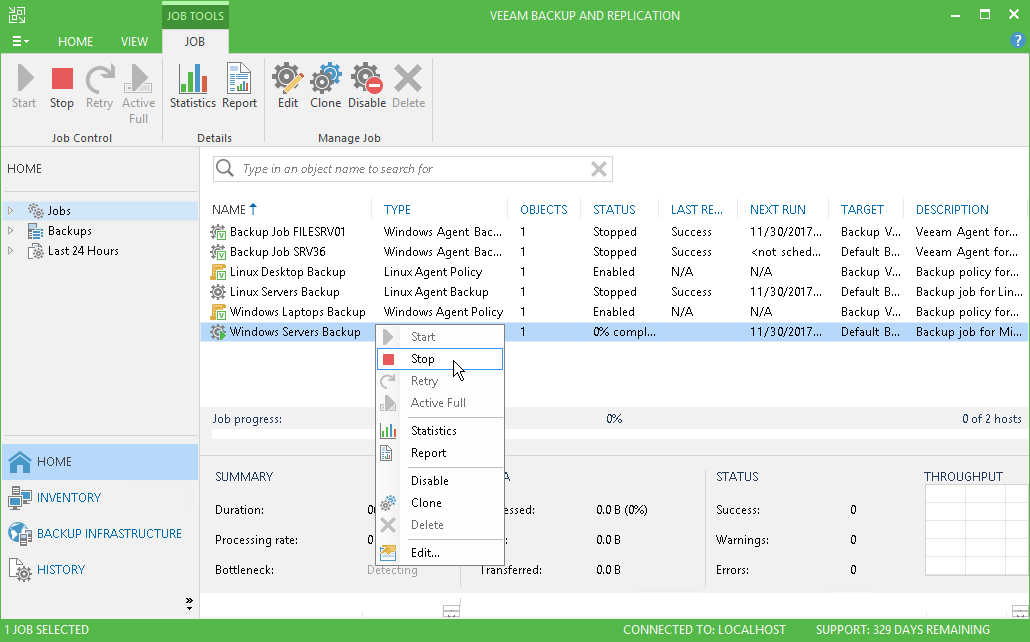Click the Windows Agent Policy type cell
Screen dimensions: 1030x642
pos(443,312)
